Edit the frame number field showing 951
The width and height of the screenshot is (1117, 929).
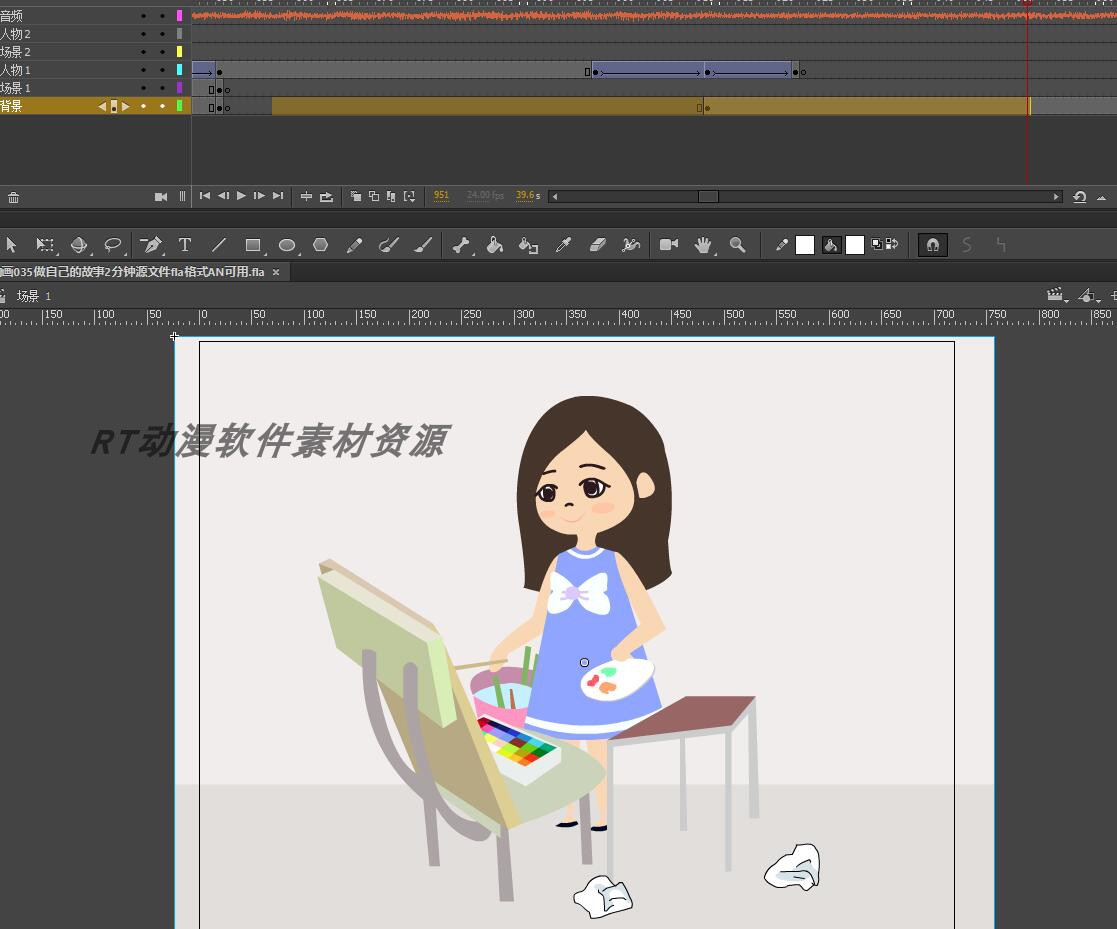coord(441,195)
